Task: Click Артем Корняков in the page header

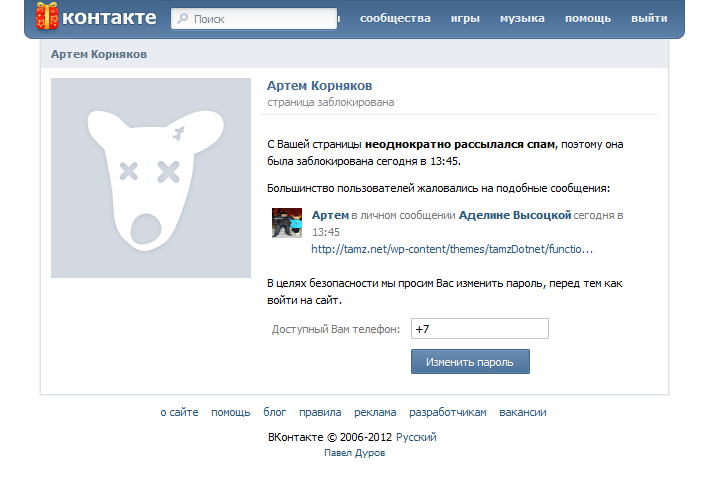Action: coord(99,54)
